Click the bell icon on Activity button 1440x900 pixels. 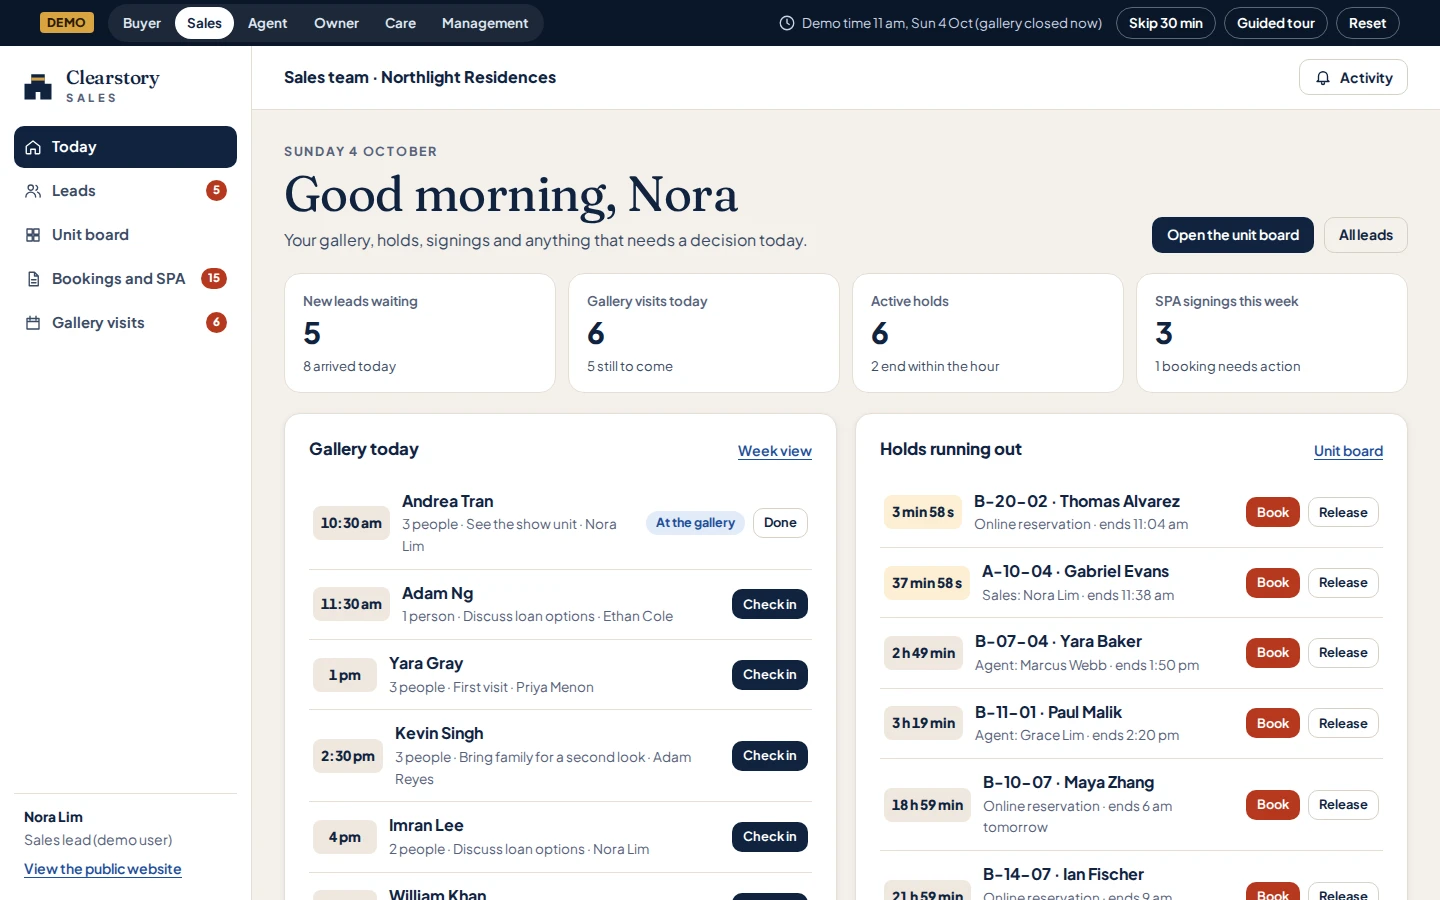pos(1323,78)
